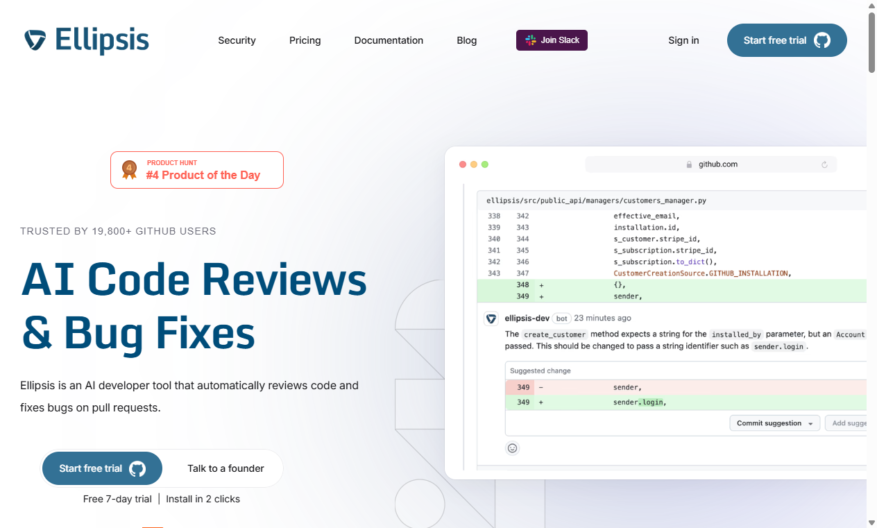Click header Start free trial button

786,40
